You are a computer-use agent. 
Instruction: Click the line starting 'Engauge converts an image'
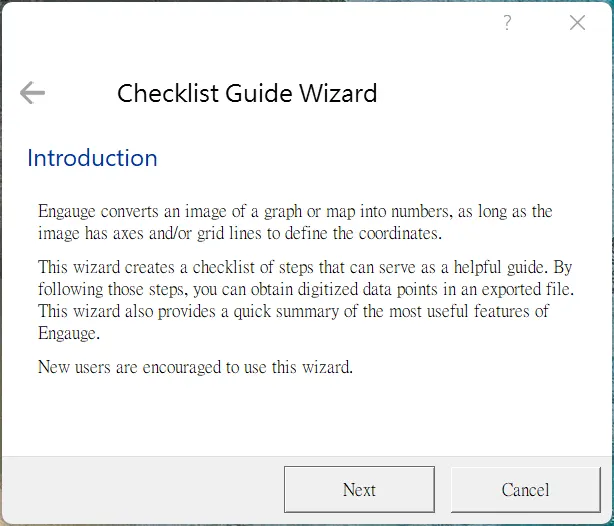tap(294, 212)
